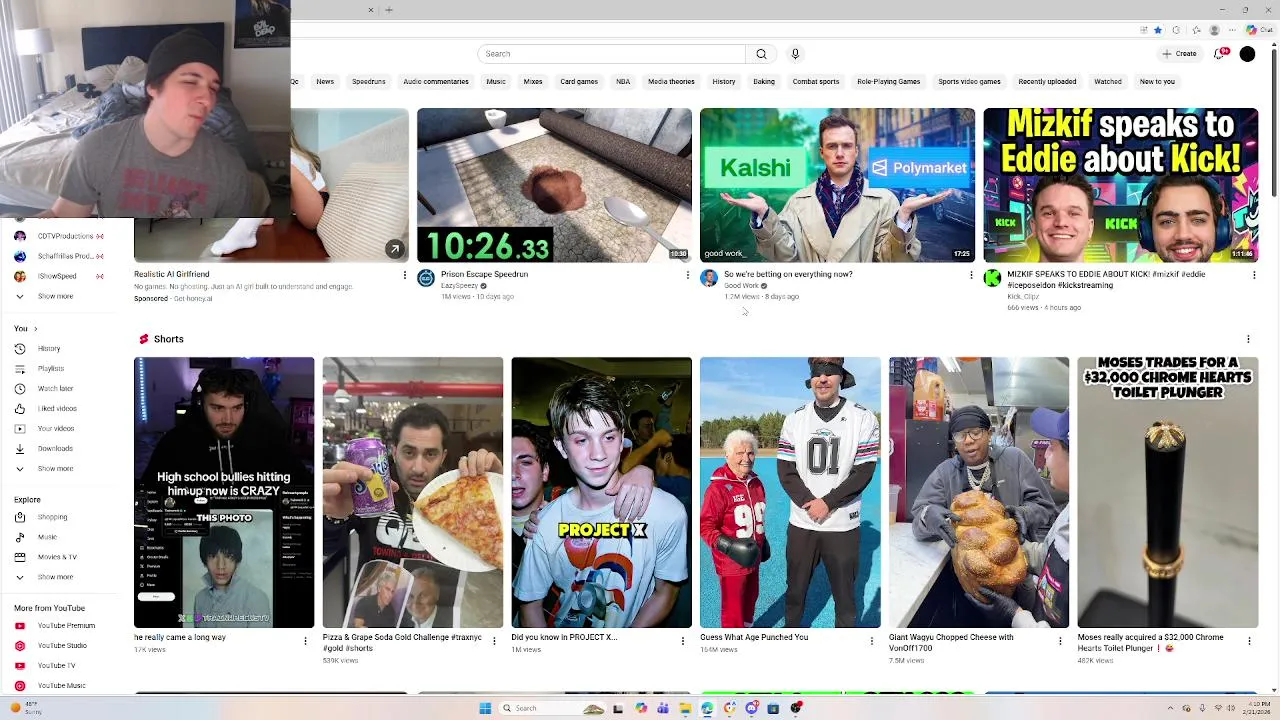Select the Recently uploaded chip
The width and height of the screenshot is (1280, 720).
(1047, 82)
